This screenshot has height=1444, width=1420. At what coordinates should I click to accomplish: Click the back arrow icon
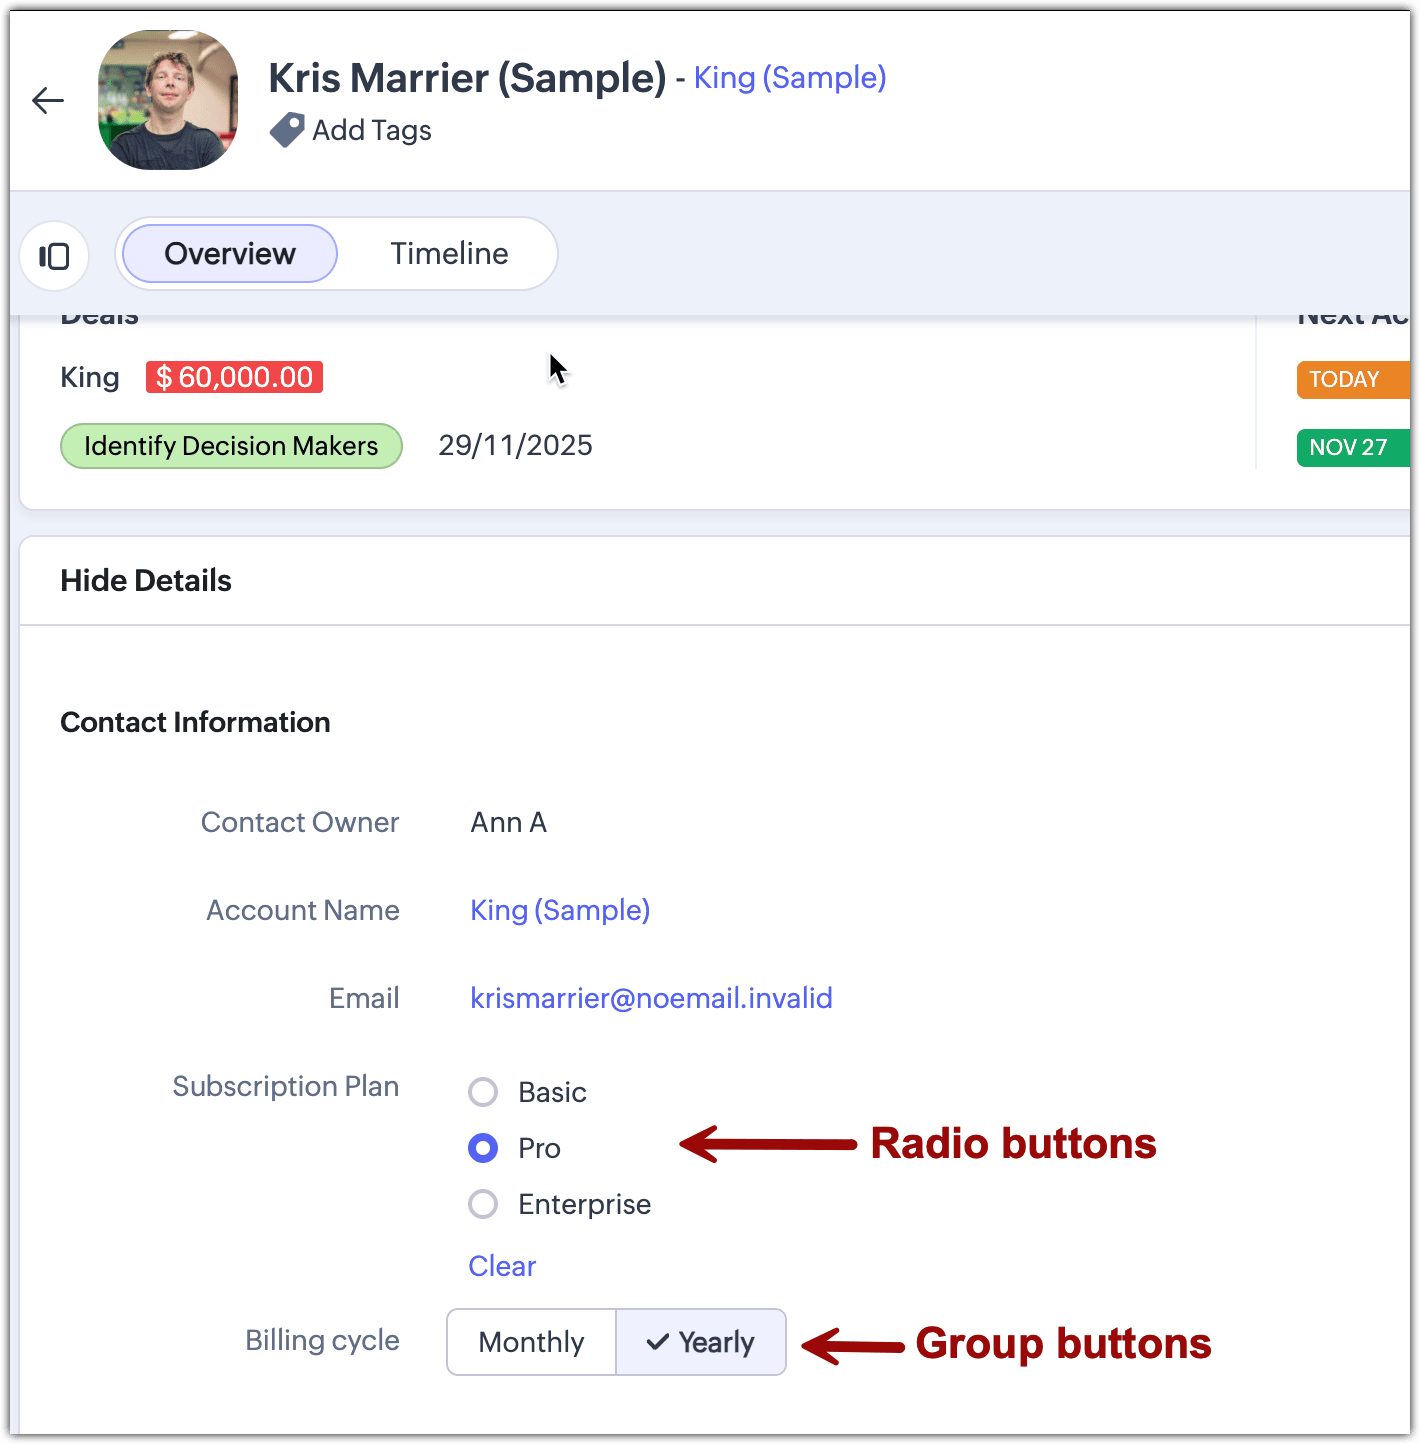coord(47,100)
